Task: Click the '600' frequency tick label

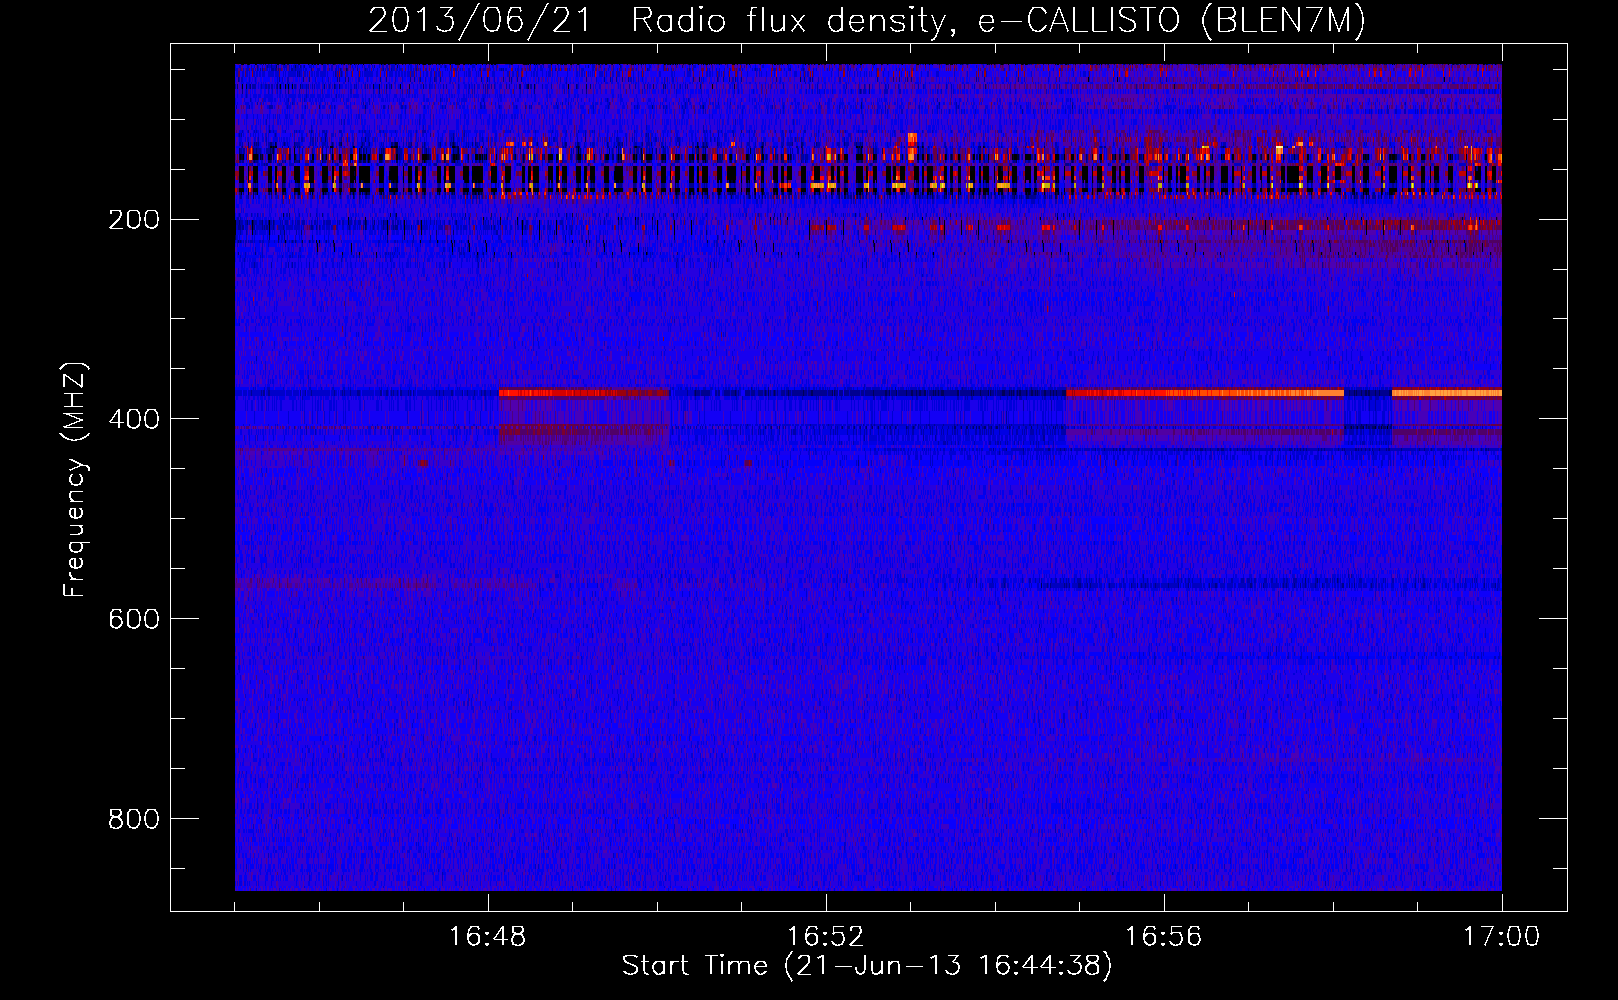Action: coord(133,619)
